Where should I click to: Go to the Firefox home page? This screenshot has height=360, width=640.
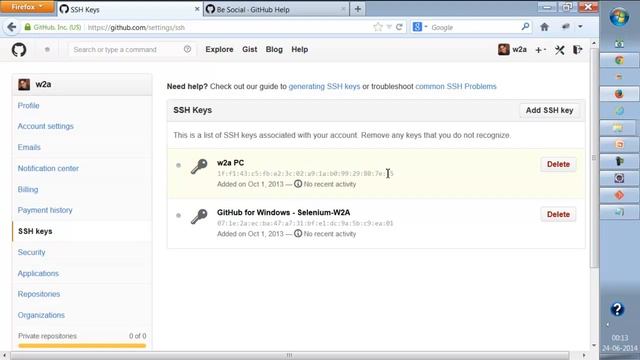point(544,27)
